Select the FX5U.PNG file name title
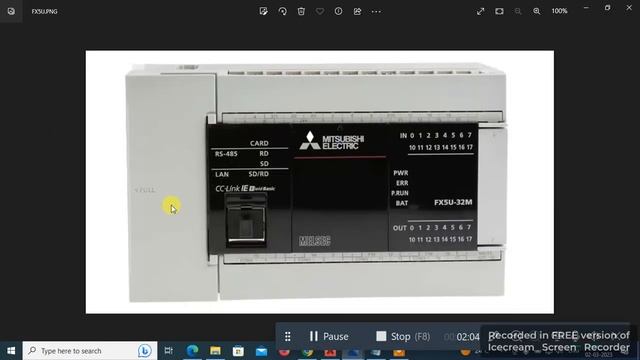 click(x=44, y=11)
